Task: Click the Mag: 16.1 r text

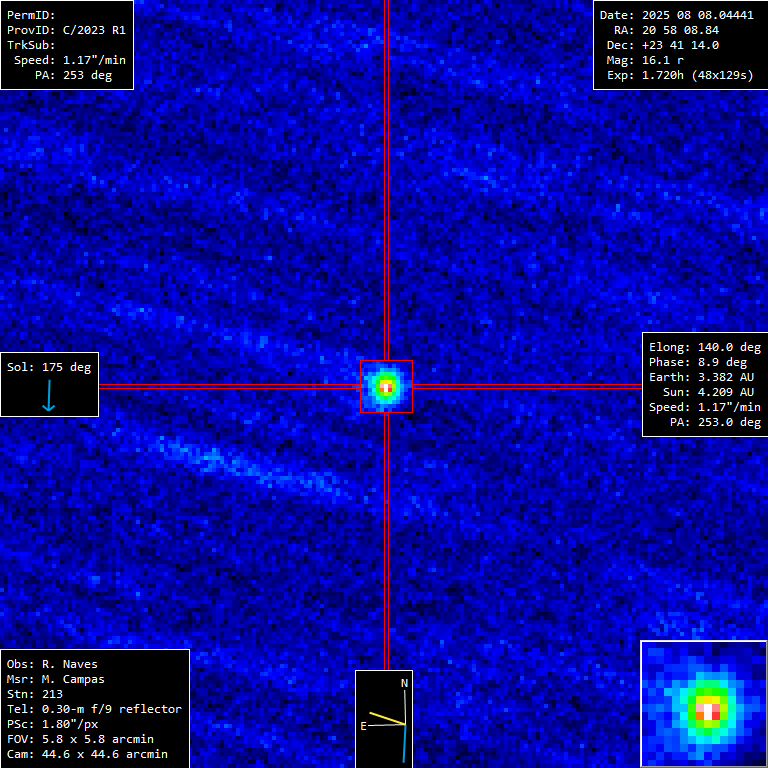Action: (x=645, y=60)
